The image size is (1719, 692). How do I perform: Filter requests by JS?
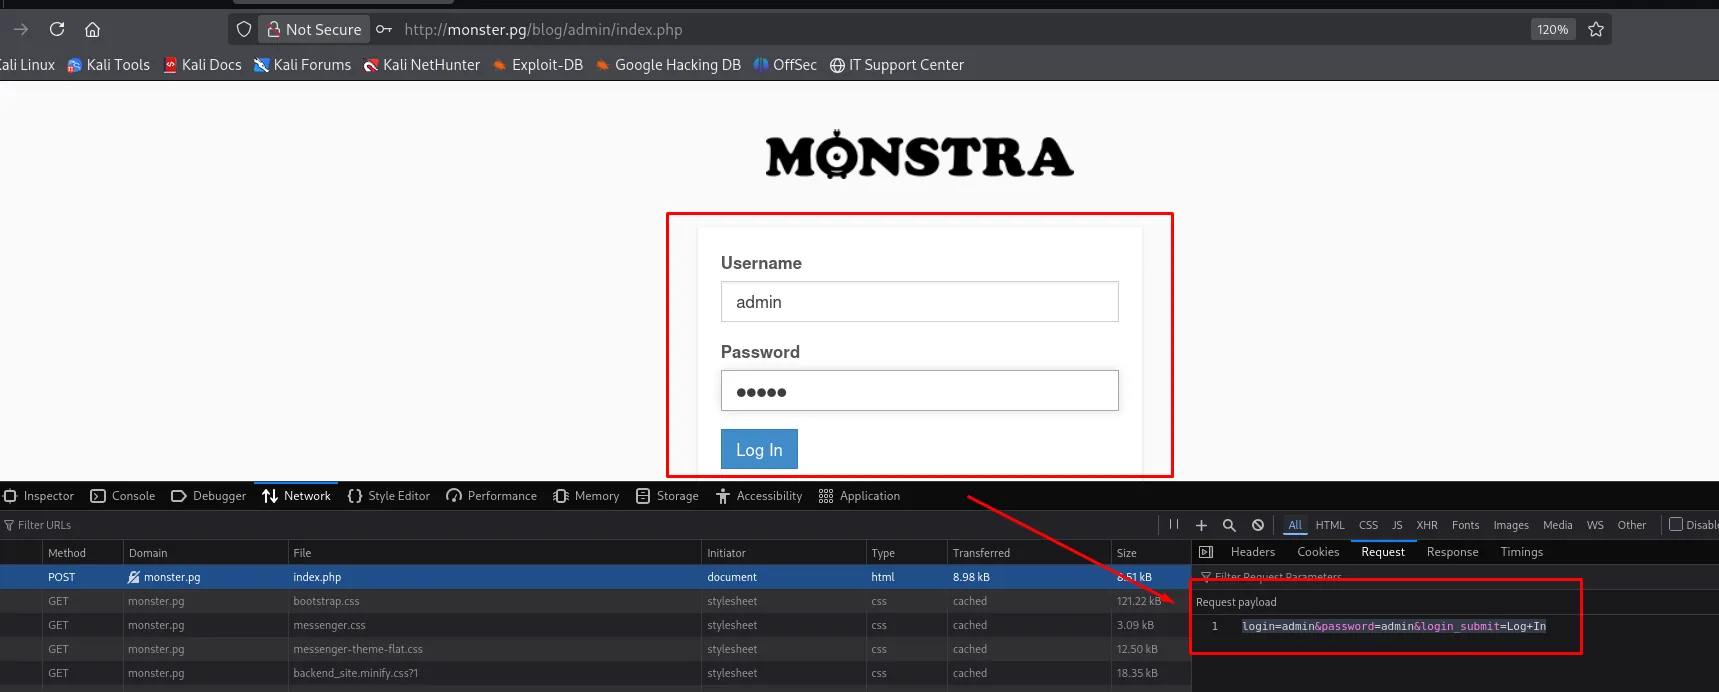coord(1397,525)
